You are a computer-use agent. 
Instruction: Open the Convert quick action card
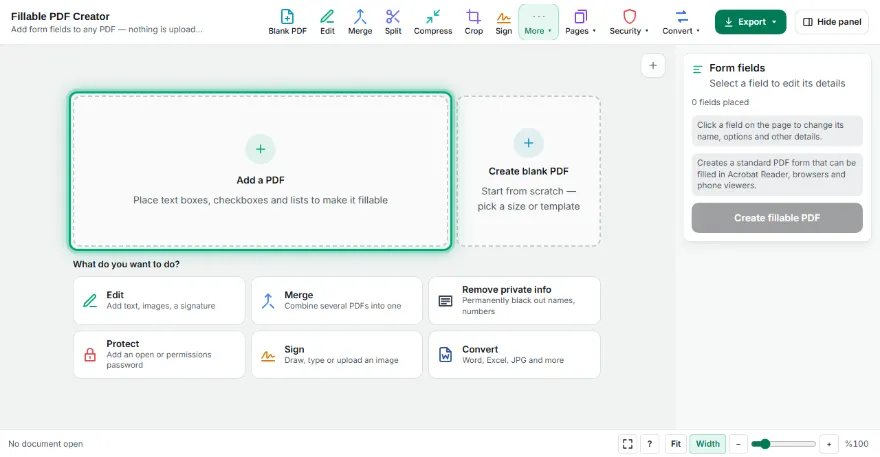point(515,354)
